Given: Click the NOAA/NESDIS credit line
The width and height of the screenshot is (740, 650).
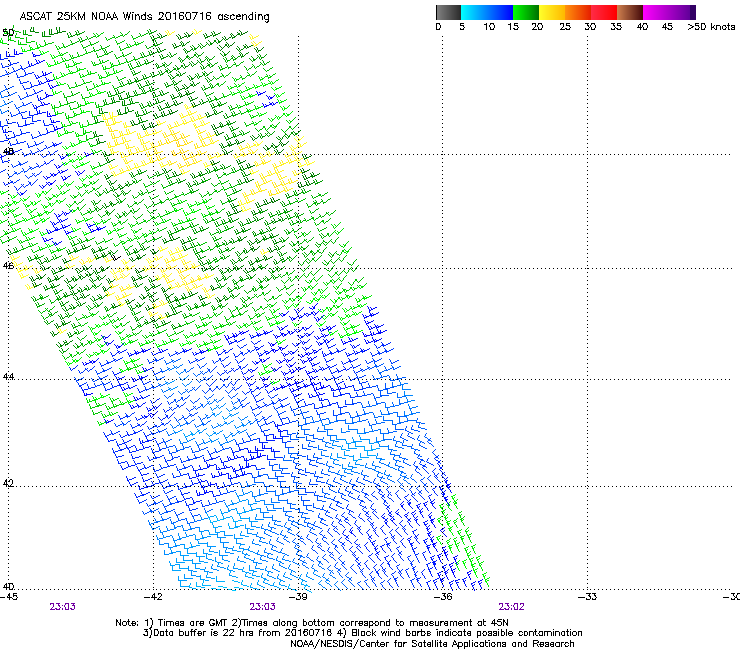Looking at the screenshot, I should pyautogui.click(x=432, y=644).
